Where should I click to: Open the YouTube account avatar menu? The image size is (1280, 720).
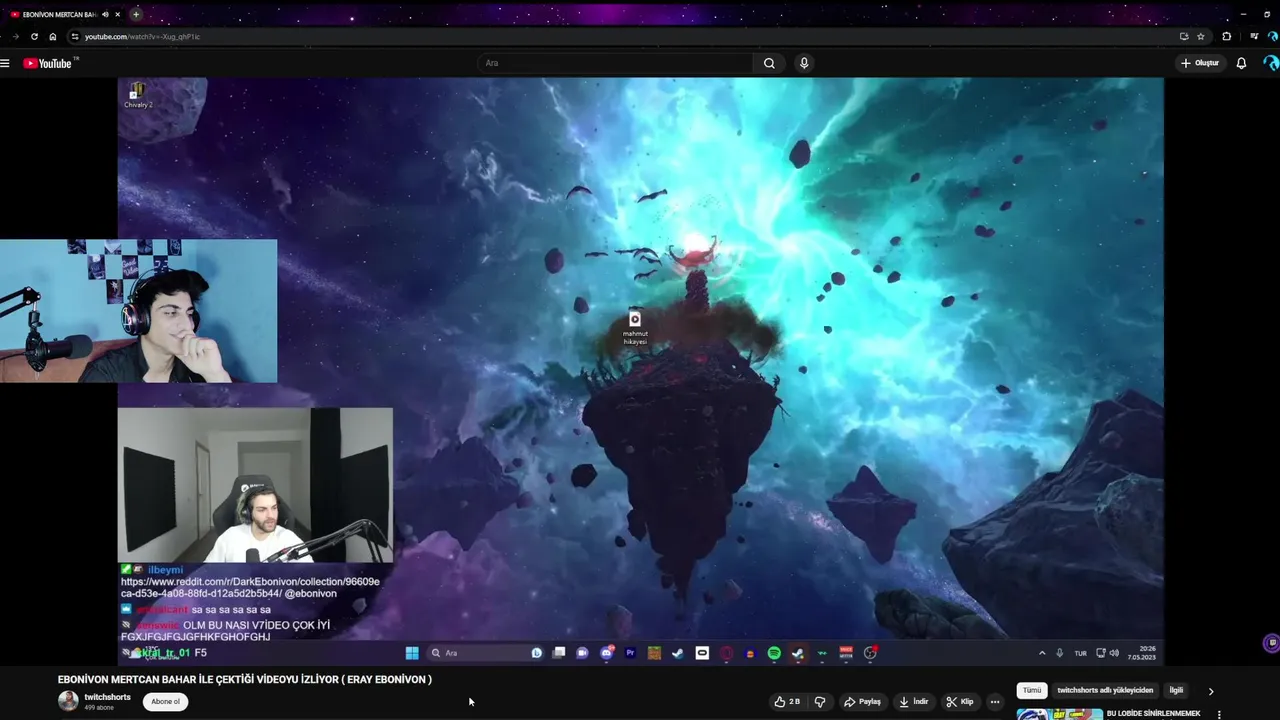click(1271, 63)
